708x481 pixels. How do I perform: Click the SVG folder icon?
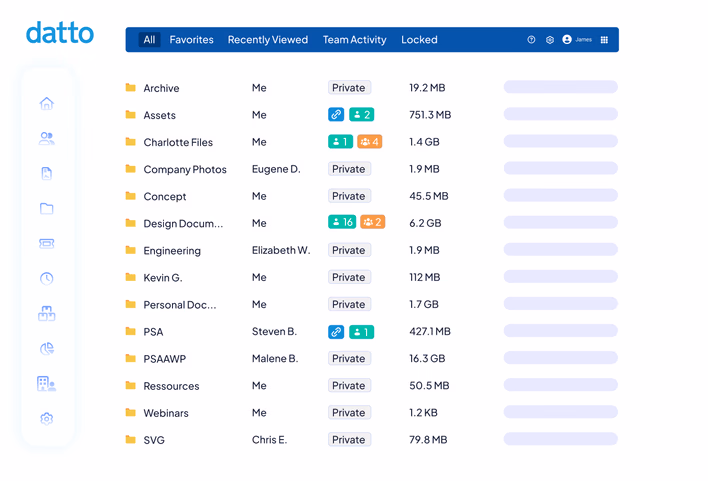(x=130, y=439)
